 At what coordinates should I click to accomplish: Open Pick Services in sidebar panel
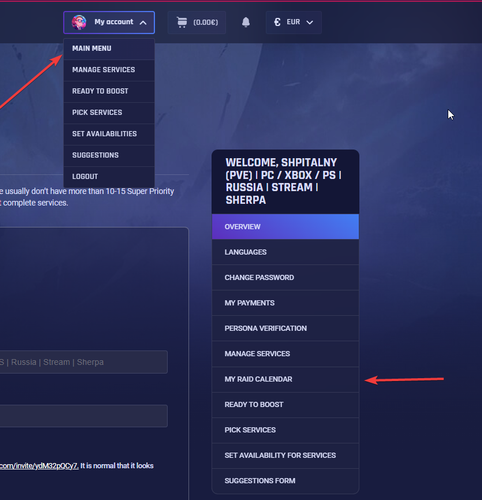coord(285,430)
